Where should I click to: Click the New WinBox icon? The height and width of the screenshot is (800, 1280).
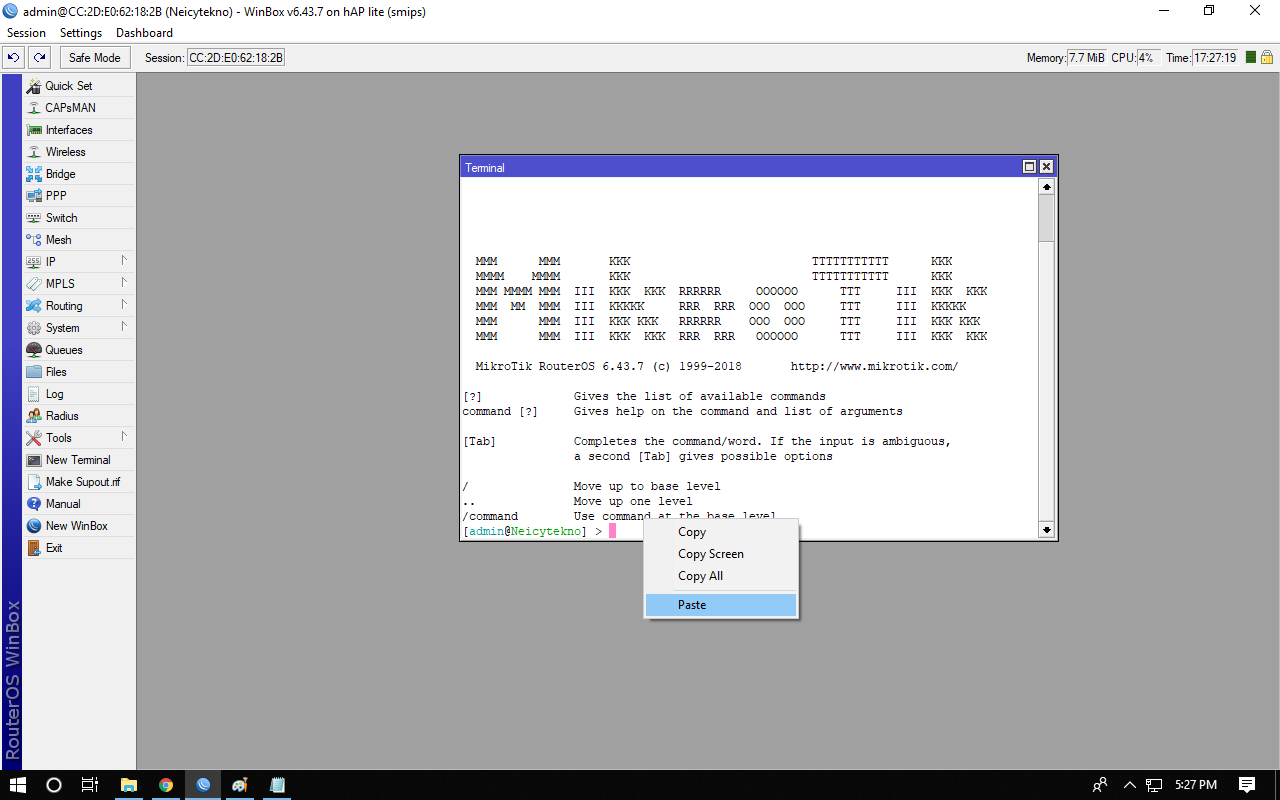(34, 526)
